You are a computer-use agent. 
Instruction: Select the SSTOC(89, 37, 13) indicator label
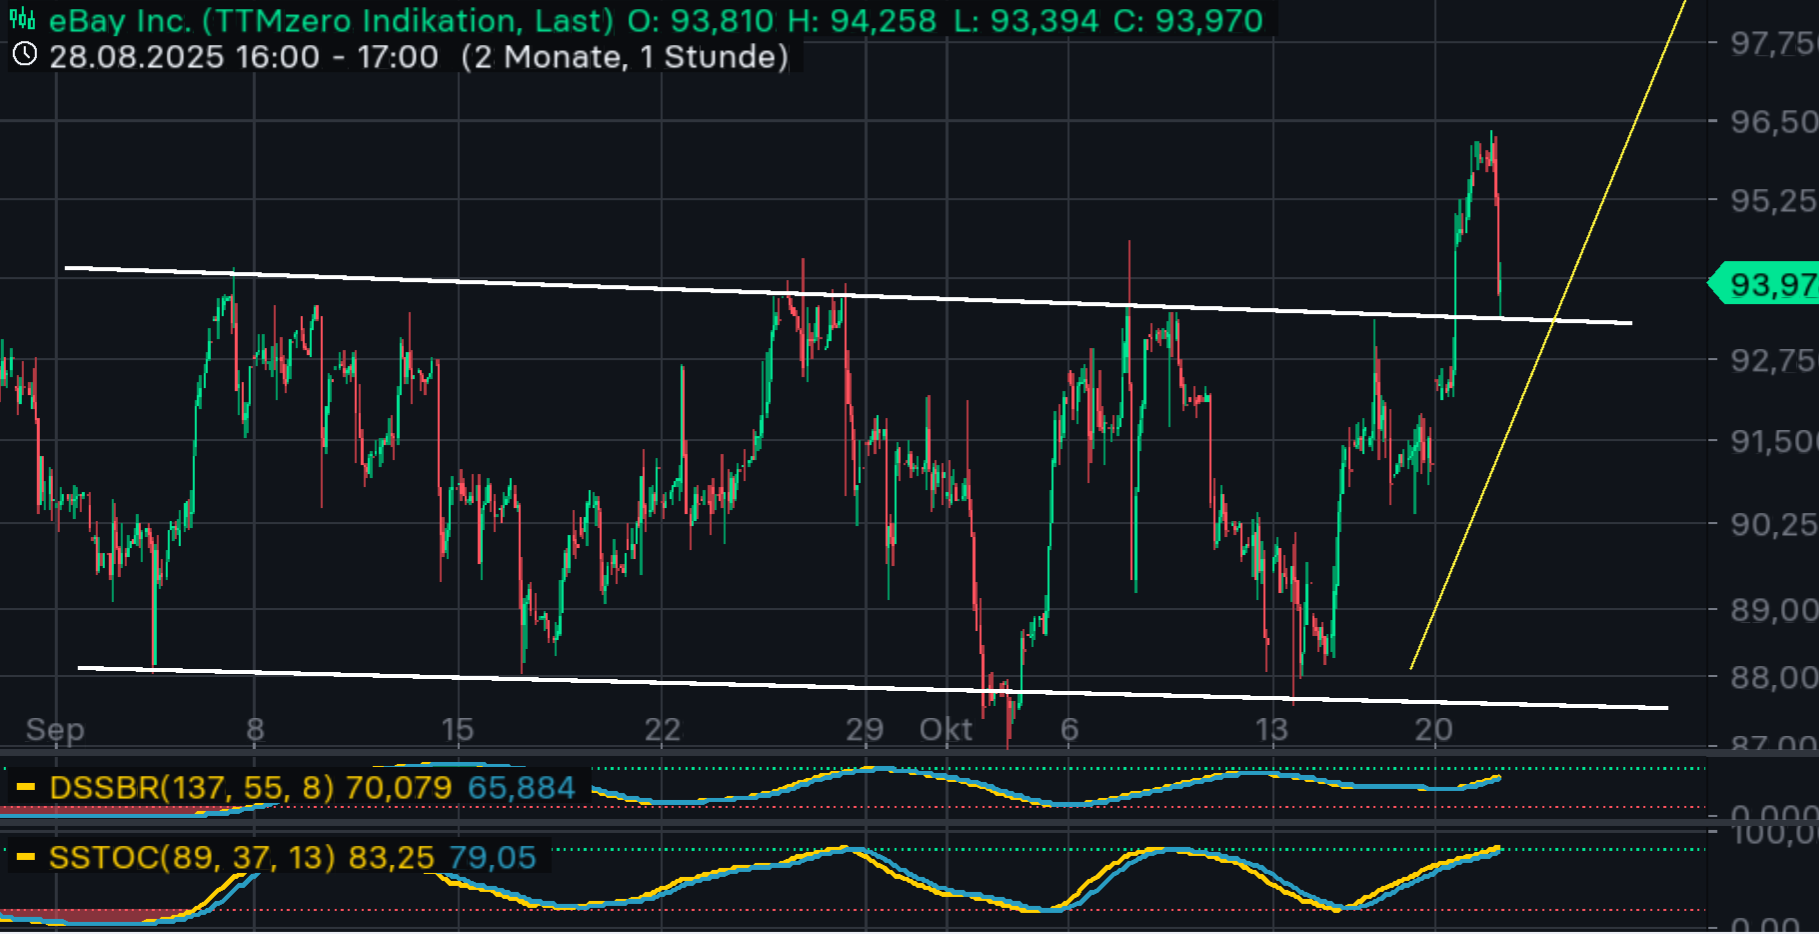point(191,858)
